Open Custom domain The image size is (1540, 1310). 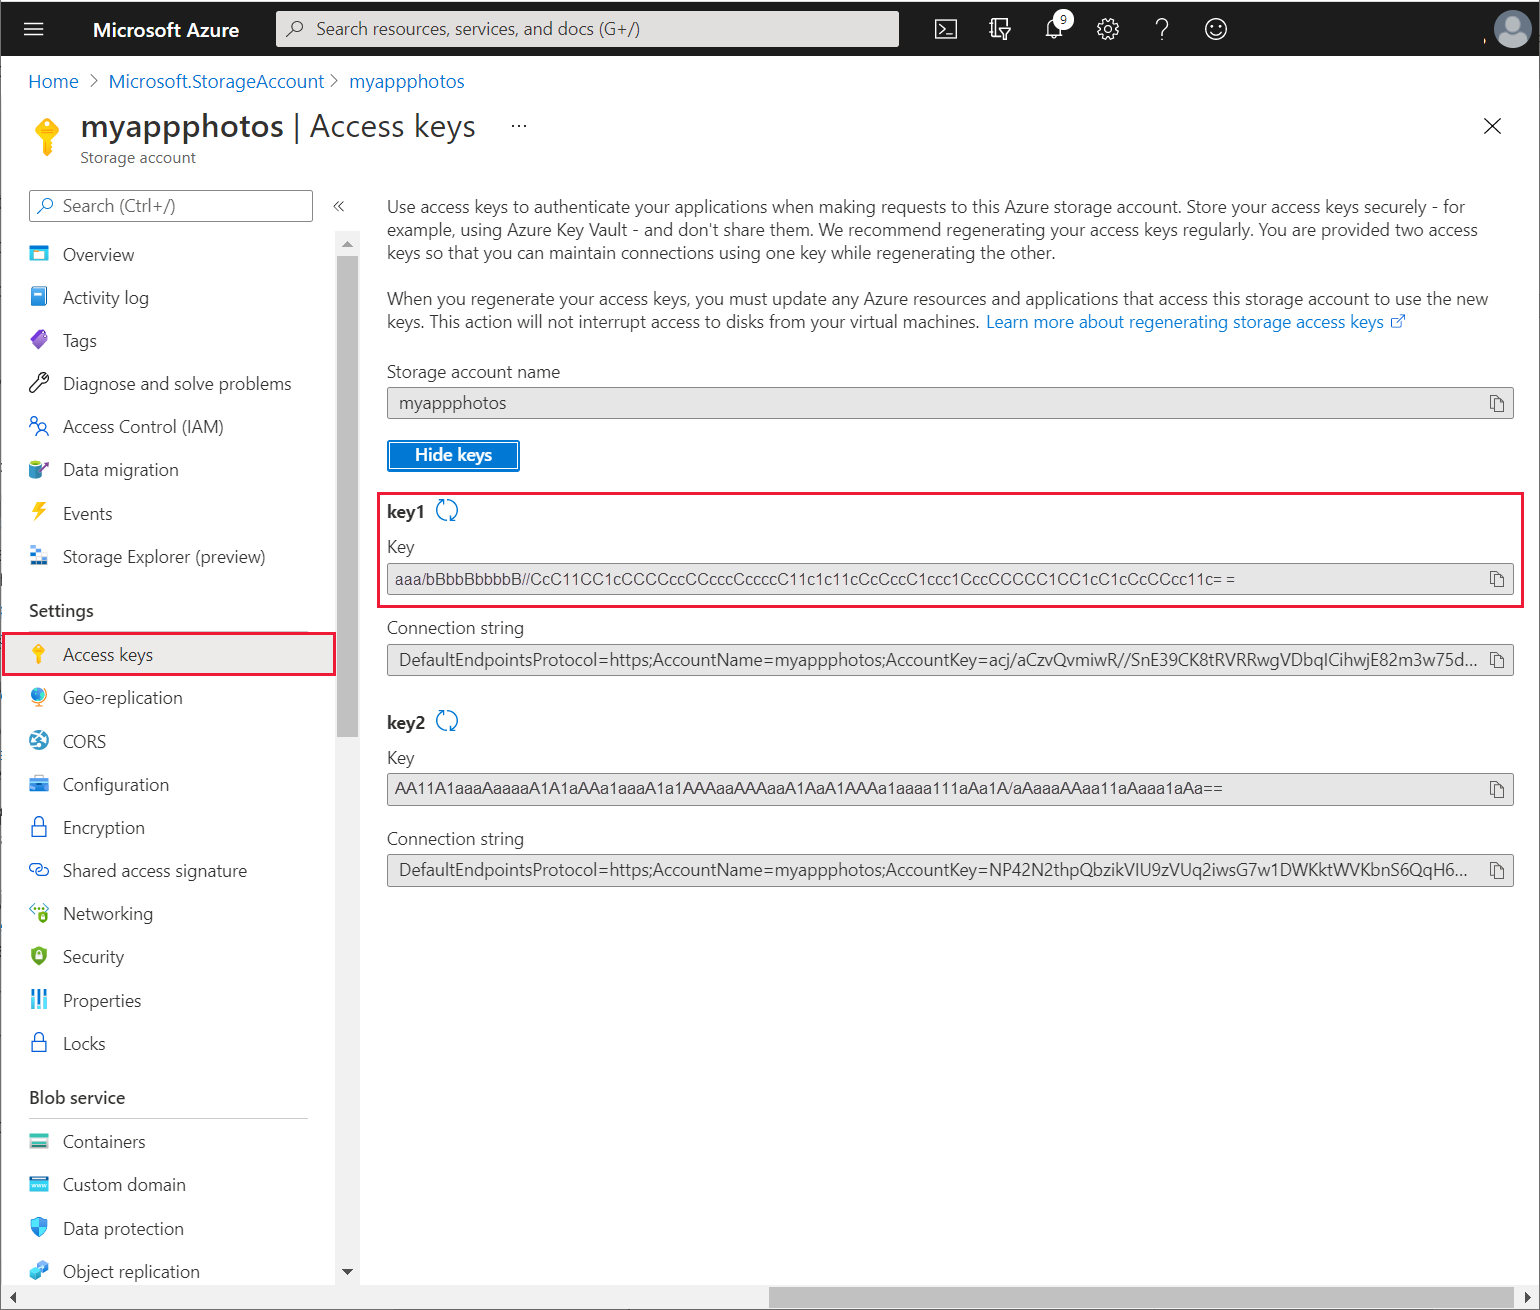pos(124,1185)
